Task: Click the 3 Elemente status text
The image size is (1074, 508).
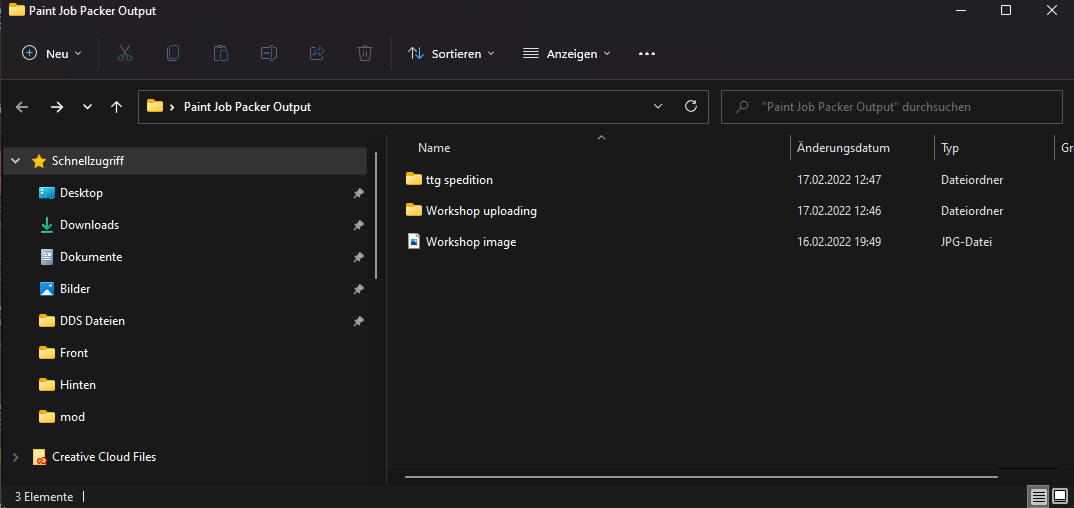Action: 44,497
